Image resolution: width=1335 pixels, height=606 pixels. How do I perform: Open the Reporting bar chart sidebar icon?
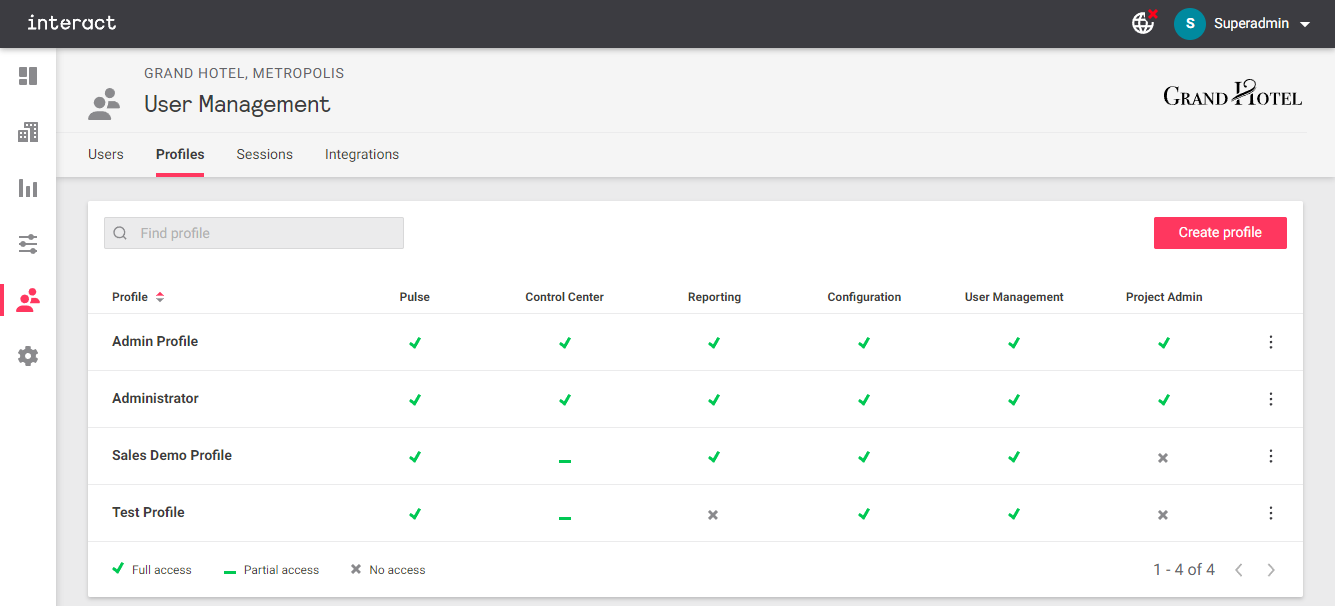[28, 188]
